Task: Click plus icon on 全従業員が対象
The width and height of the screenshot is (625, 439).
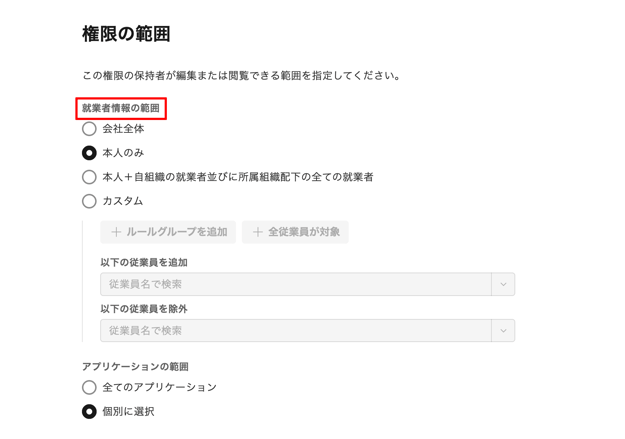Action: point(257,232)
